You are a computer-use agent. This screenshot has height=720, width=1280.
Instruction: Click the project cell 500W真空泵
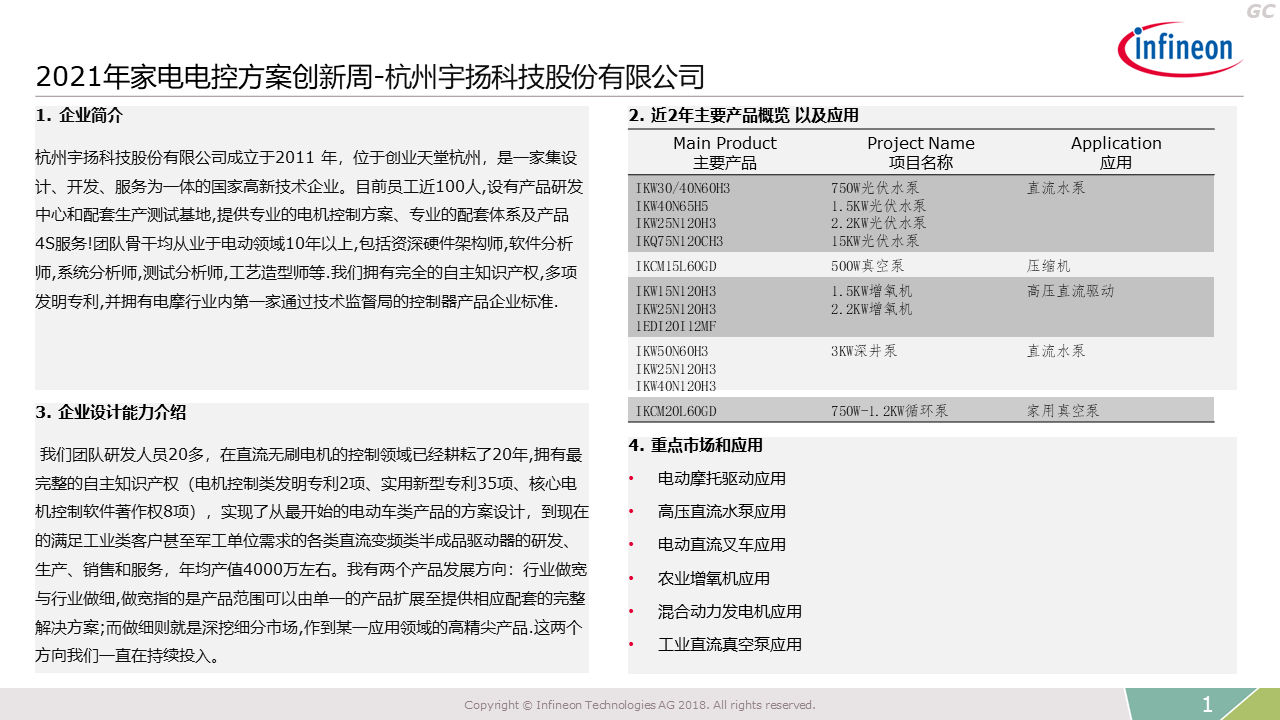[x=868, y=266]
